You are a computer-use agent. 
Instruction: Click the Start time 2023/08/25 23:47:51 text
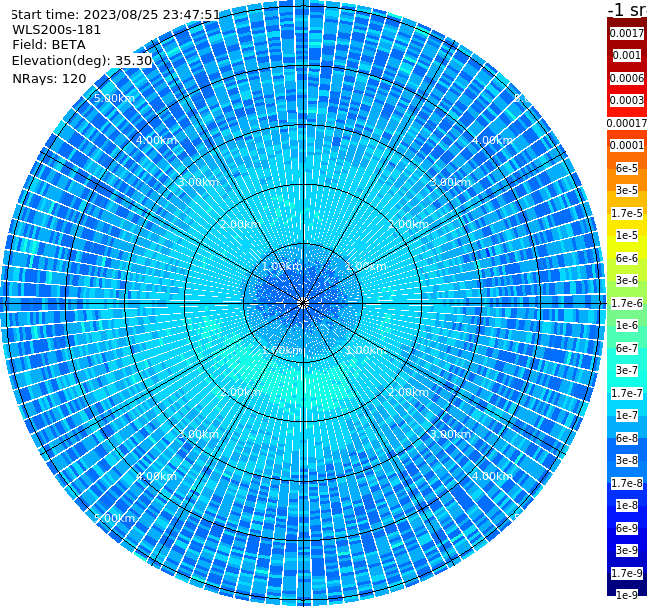point(115,15)
